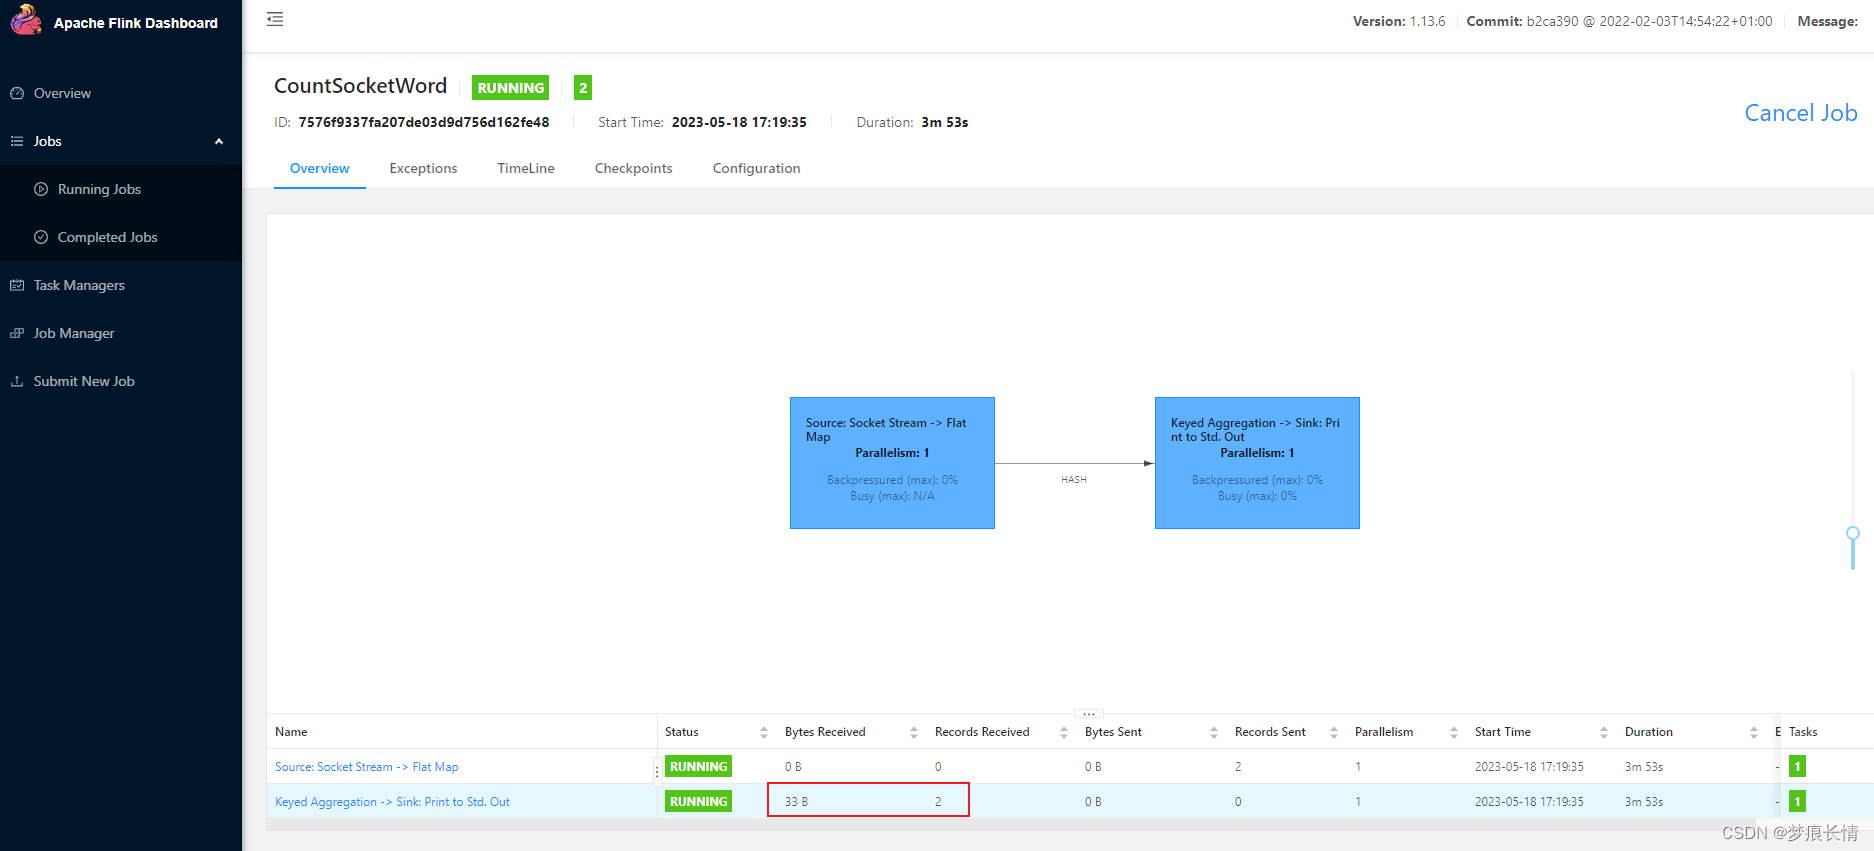Click the Task Managers schedule icon
Image resolution: width=1874 pixels, height=851 pixels.
point(17,285)
